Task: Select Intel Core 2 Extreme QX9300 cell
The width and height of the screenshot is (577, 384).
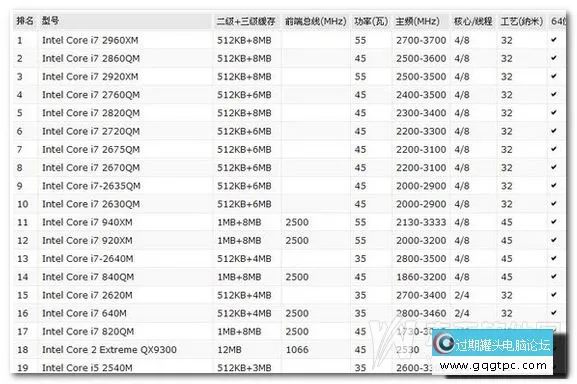Action: [109, 349]
